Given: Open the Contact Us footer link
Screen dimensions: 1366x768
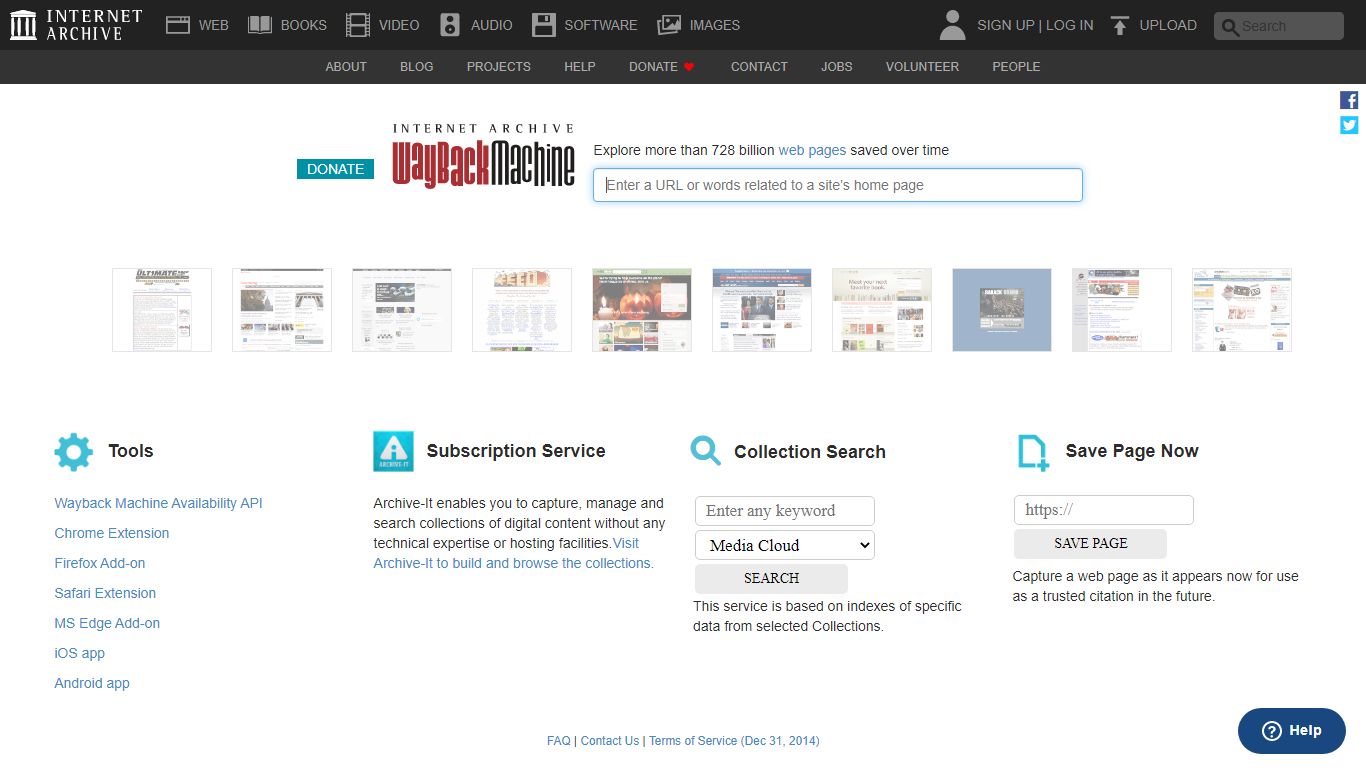Looking at the screenshot, I should pyautogui.click(x=609, y=741).
